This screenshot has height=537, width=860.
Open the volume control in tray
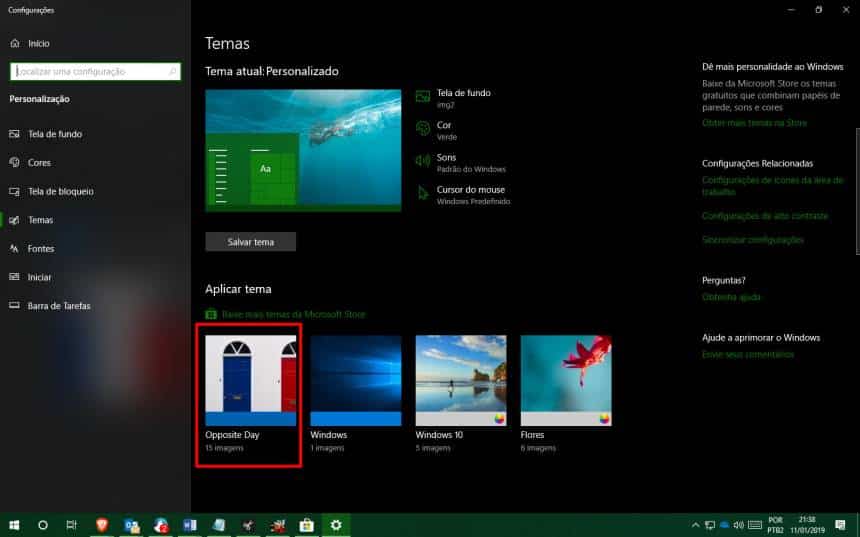coord(739,525)
